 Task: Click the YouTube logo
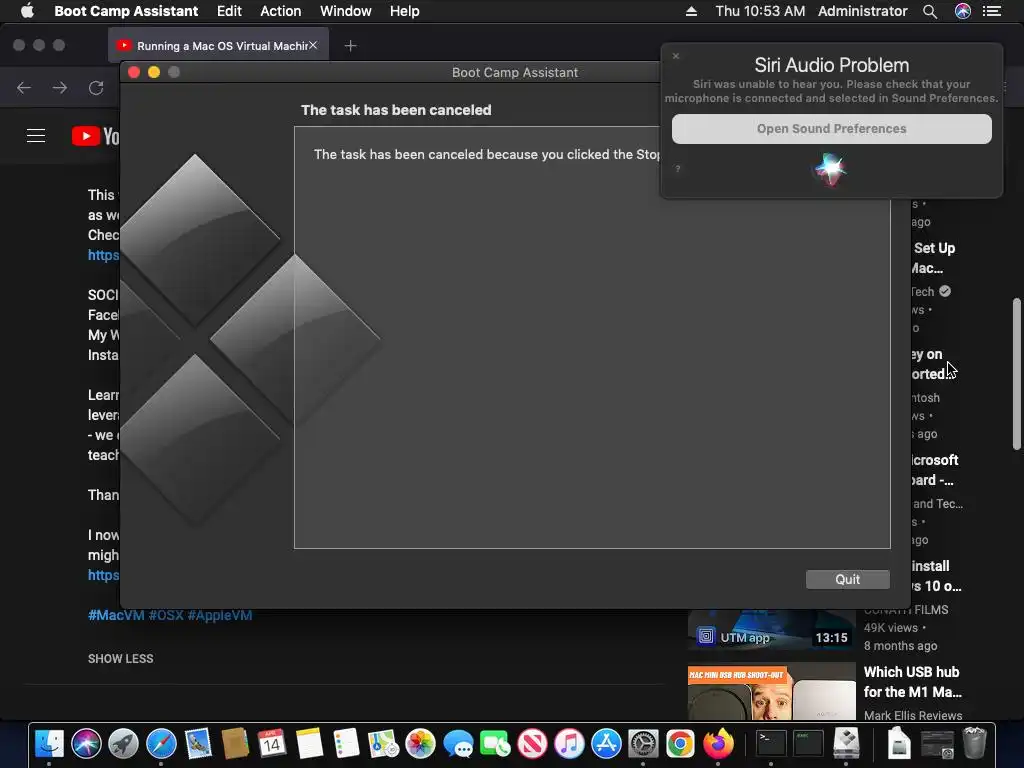(95, 136)
